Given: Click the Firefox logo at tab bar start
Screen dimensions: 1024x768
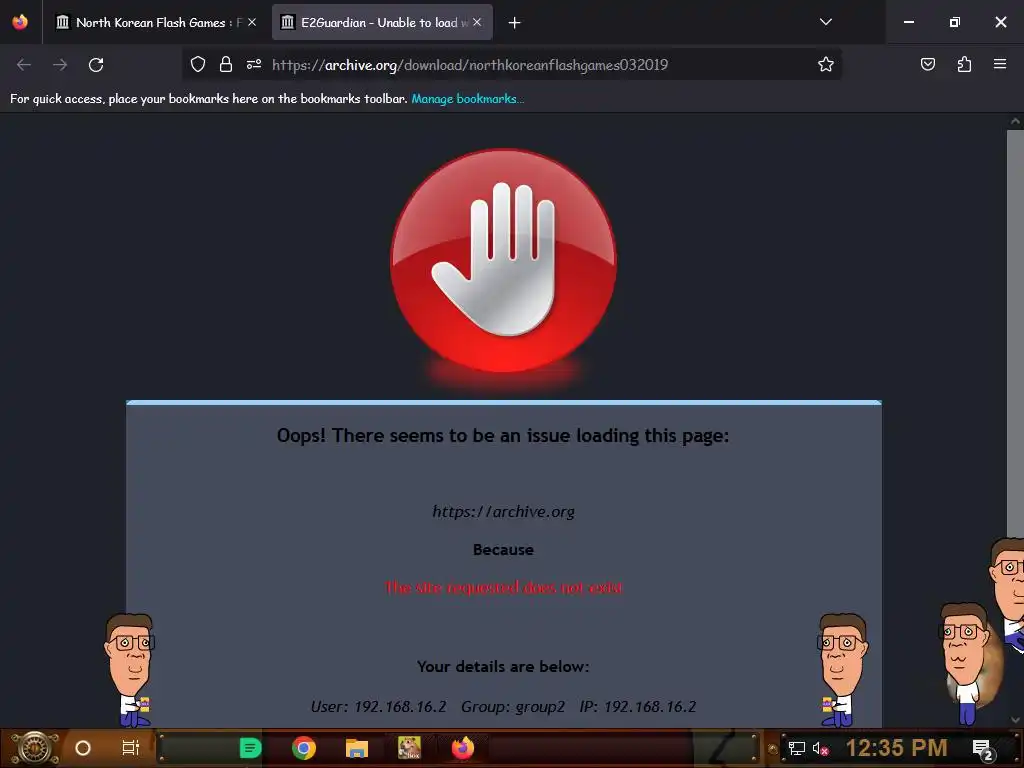Looking at the screenshot, I should pos(20,22).
